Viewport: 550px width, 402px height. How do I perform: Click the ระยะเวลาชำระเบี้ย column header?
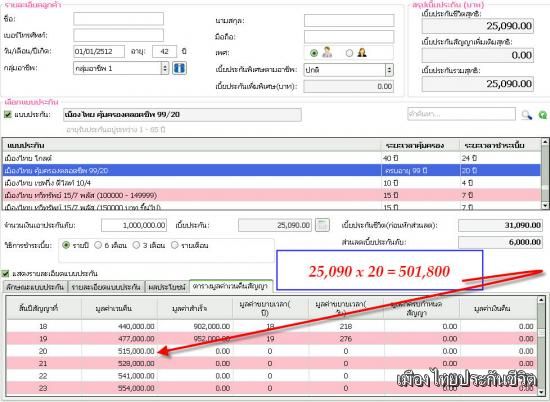coord(500,145)
